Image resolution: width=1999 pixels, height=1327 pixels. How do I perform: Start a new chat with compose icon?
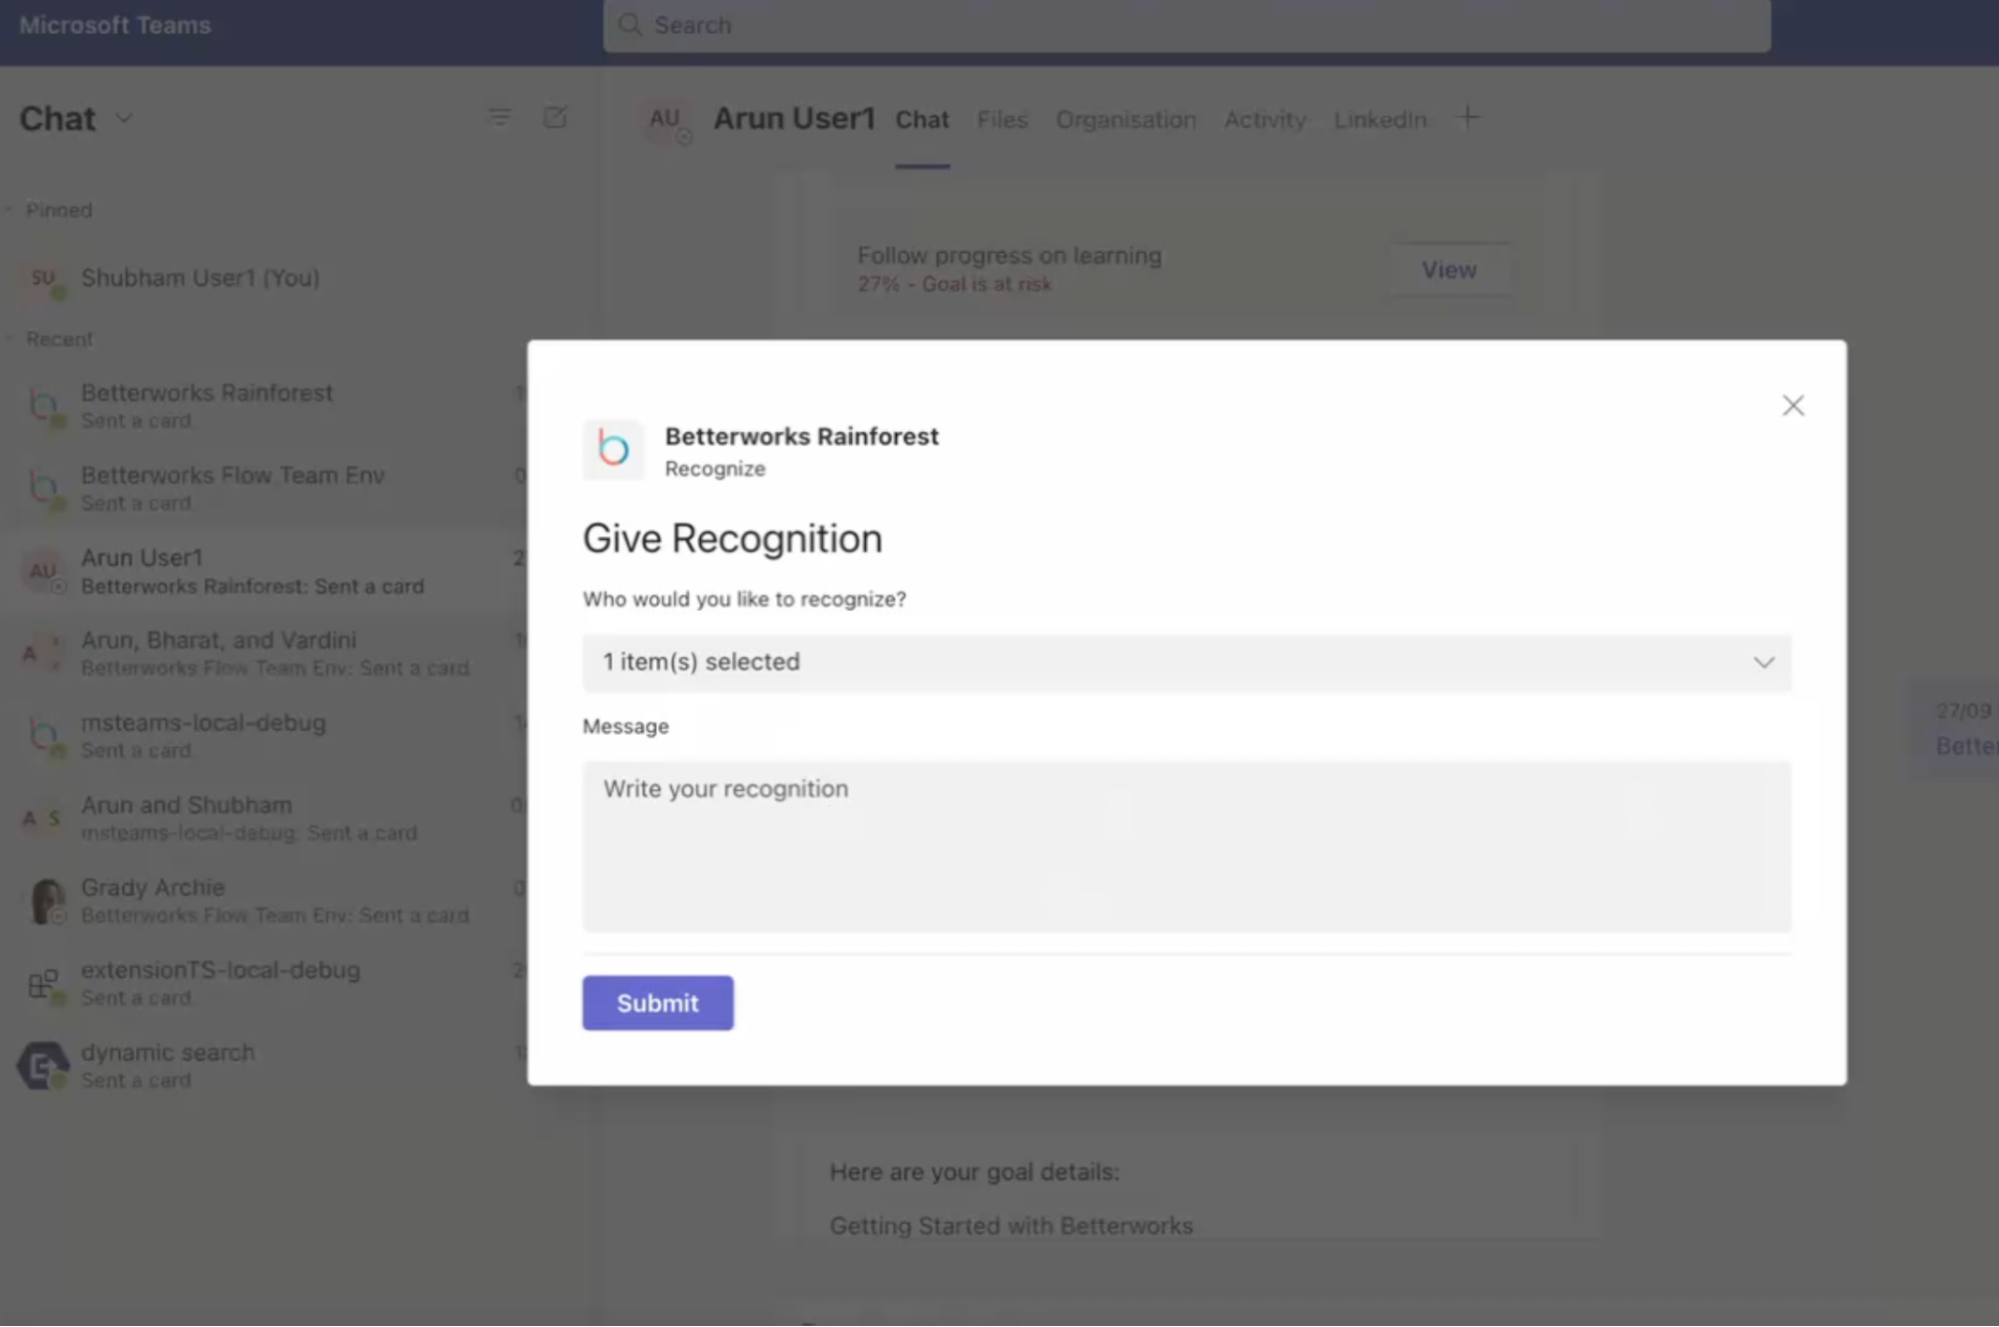(x=555, y=118)
